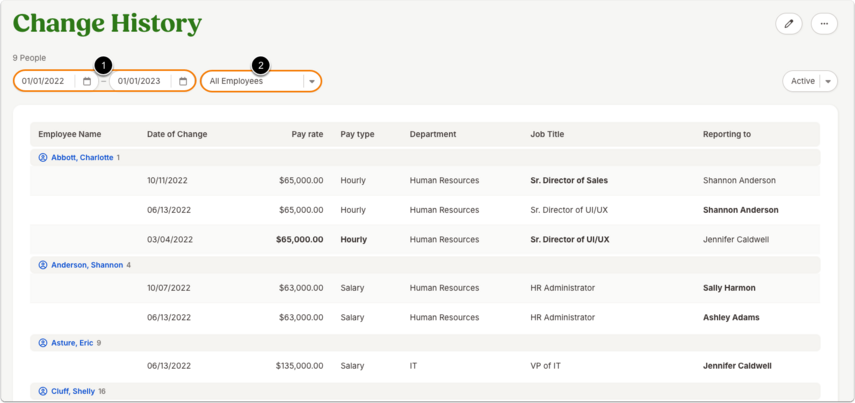Open the start date calendar icon
This screenshot has height=403, width=855.
87,81
